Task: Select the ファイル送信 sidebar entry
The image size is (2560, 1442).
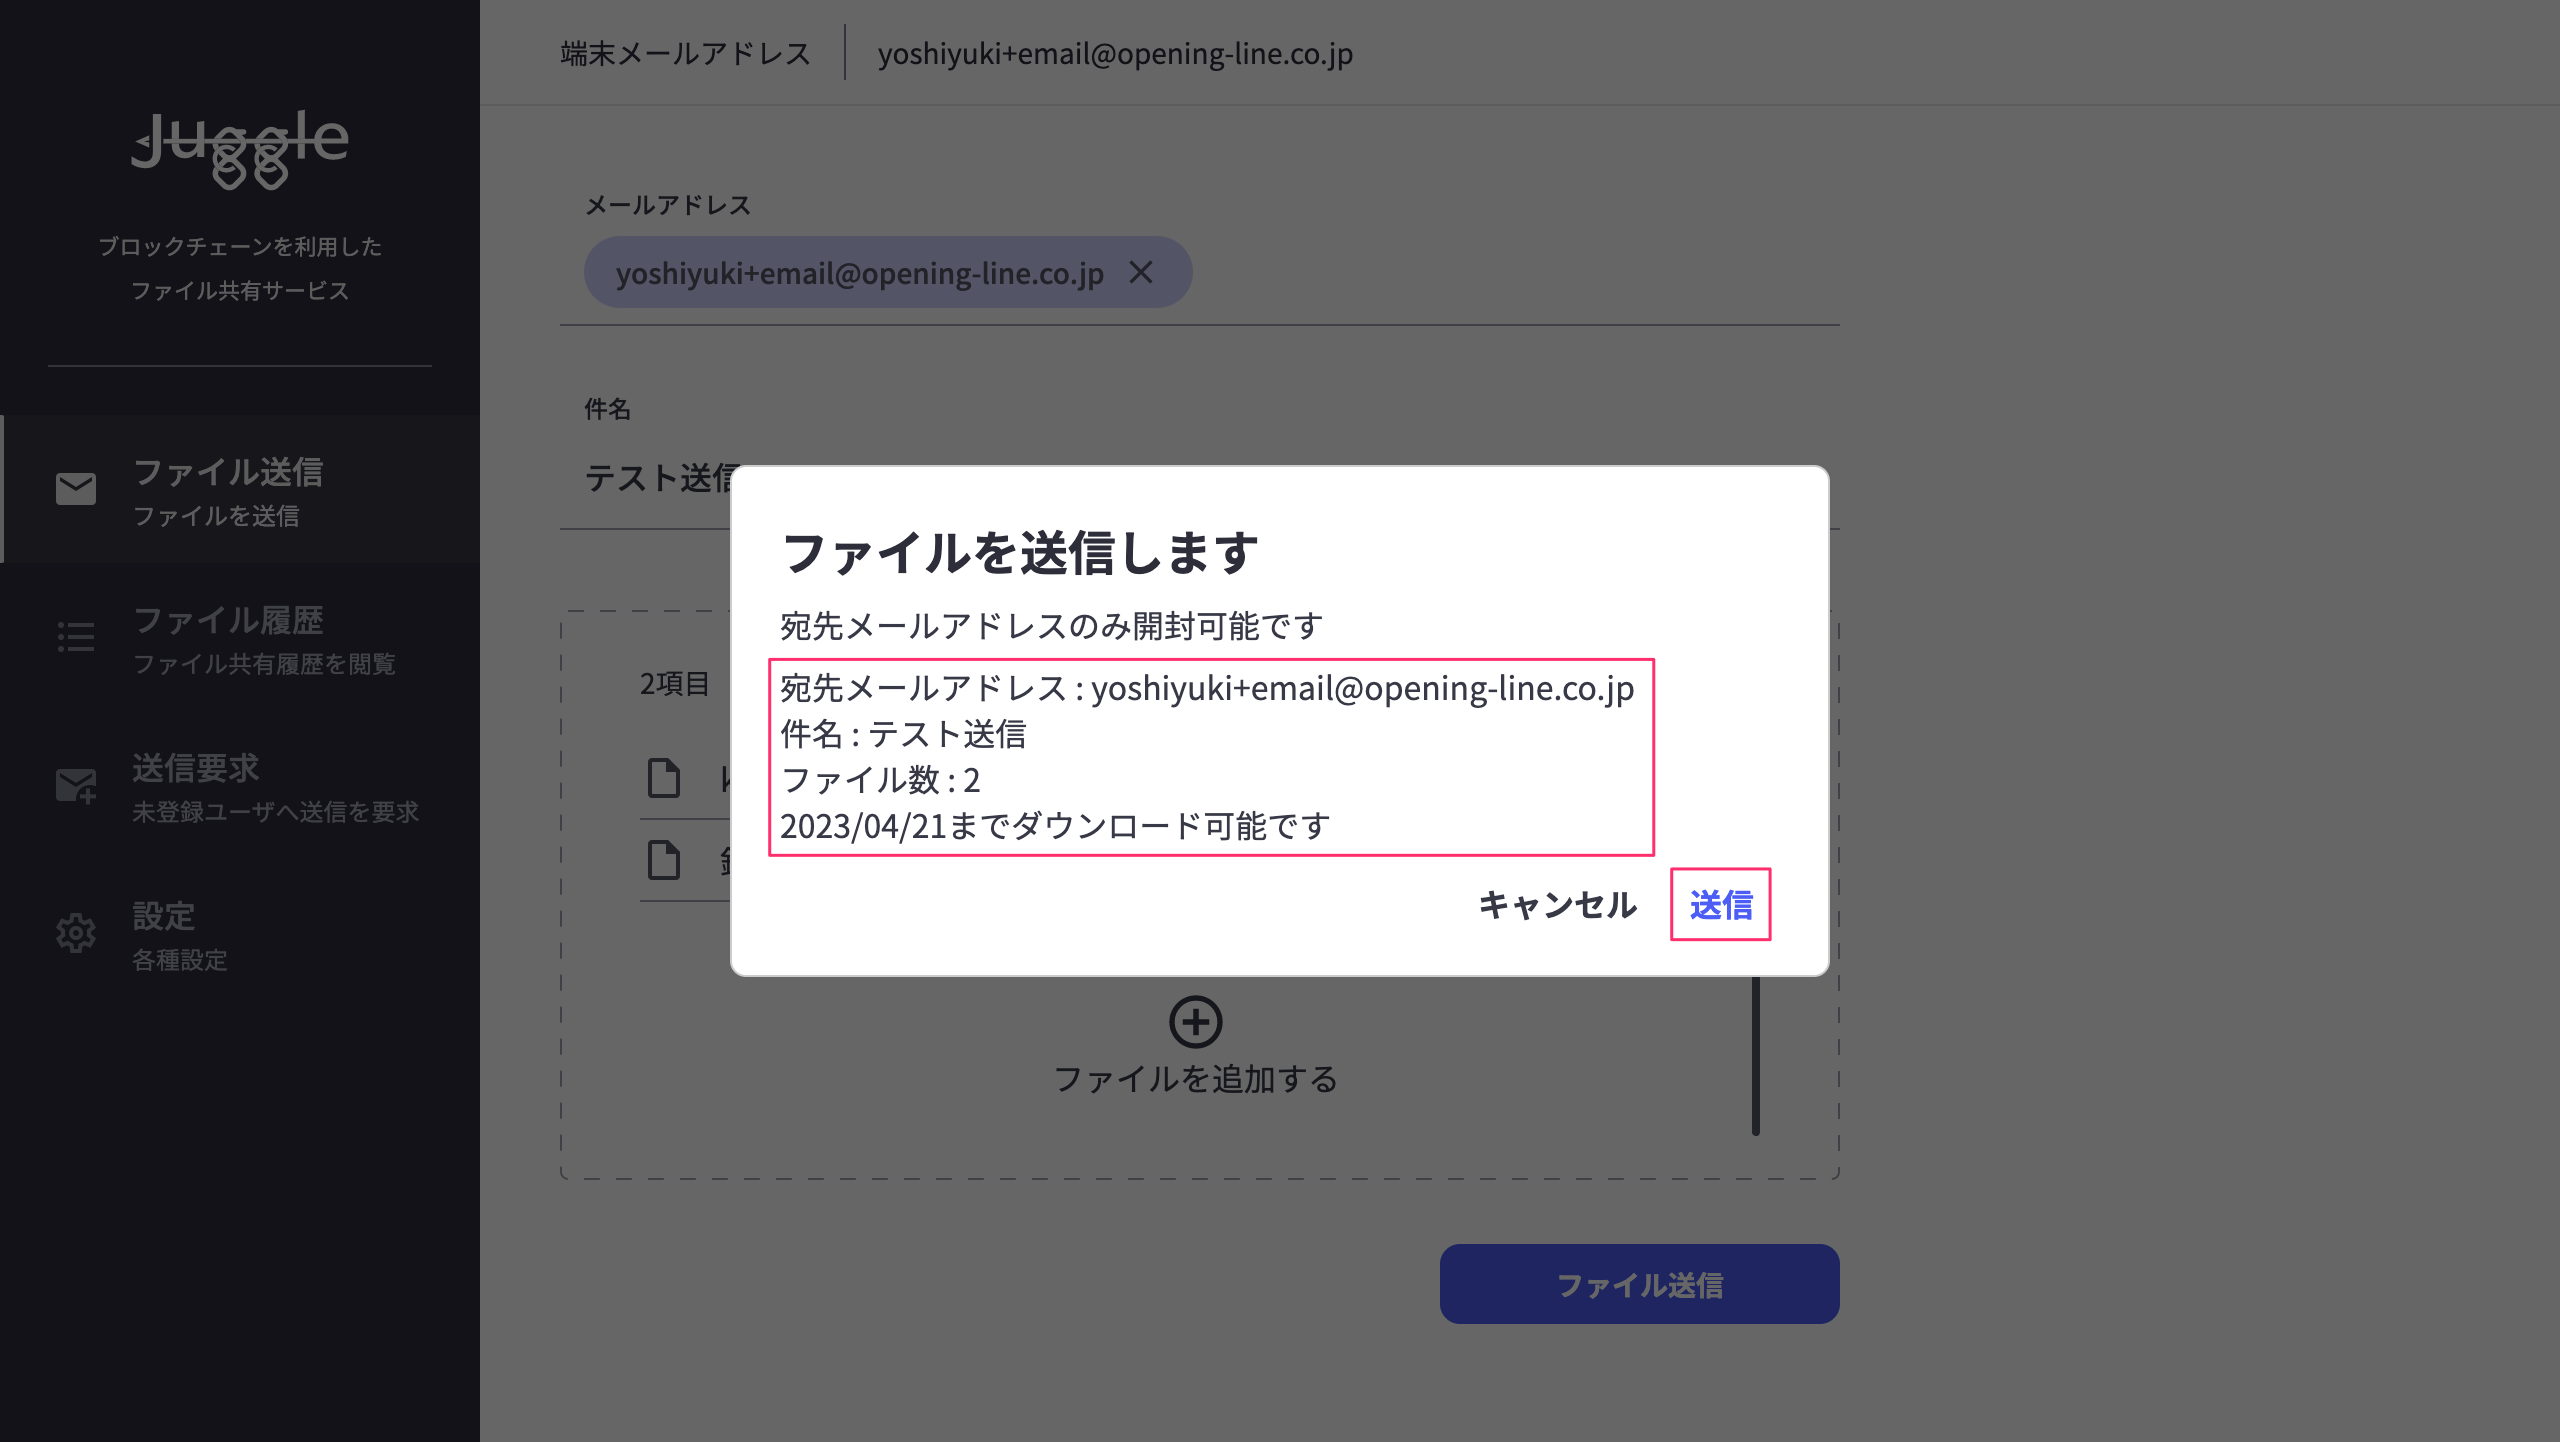Action: (x=228, y=490)
